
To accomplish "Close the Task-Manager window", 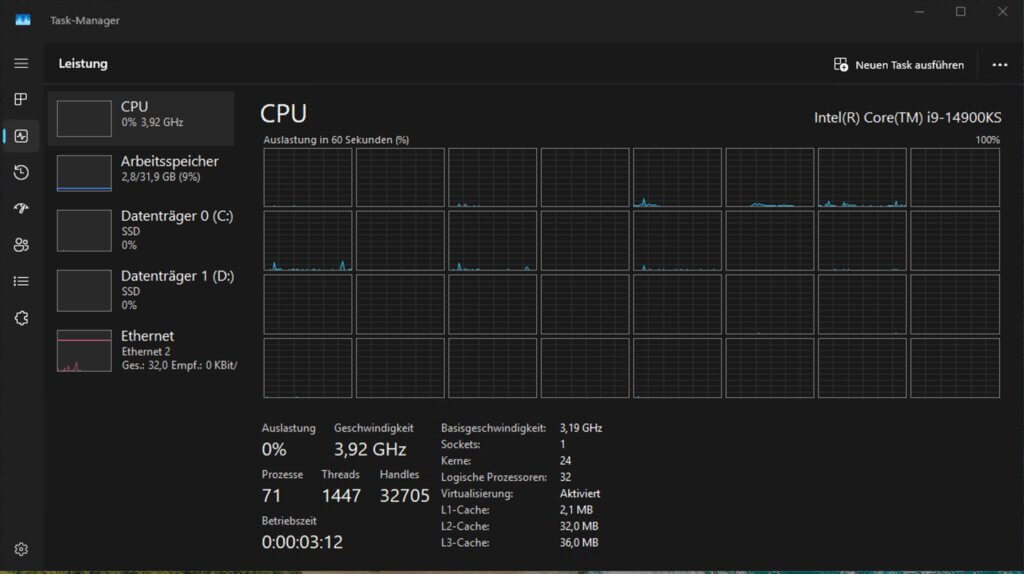I will [x=1002, y=12].
